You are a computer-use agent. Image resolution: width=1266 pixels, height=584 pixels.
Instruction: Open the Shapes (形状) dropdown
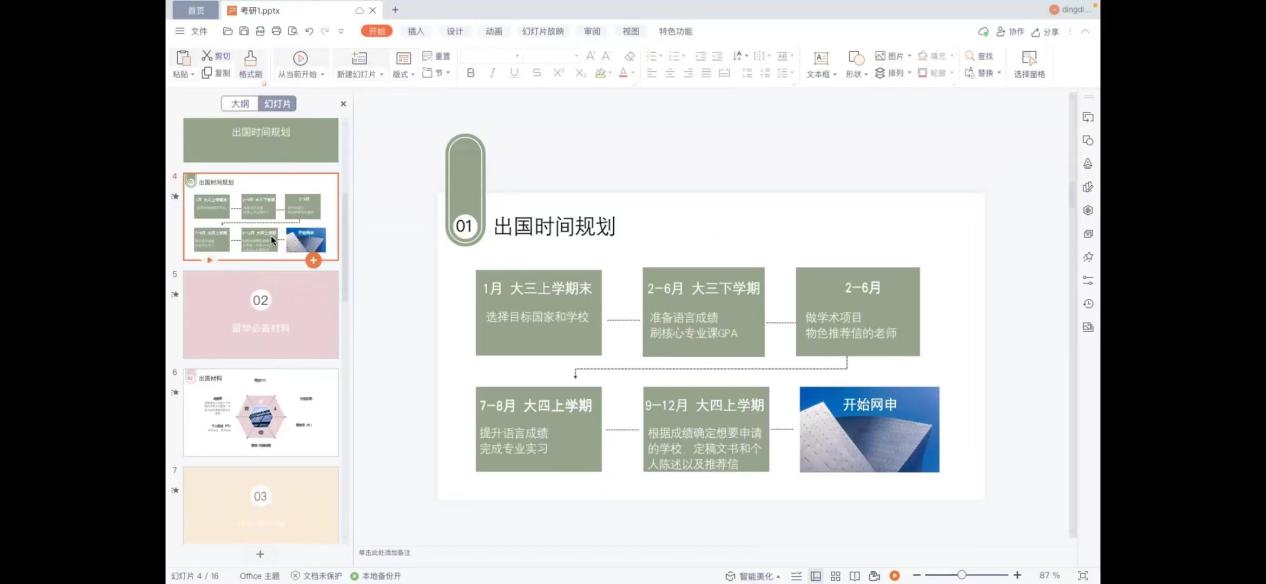click(x=856, y=74)
